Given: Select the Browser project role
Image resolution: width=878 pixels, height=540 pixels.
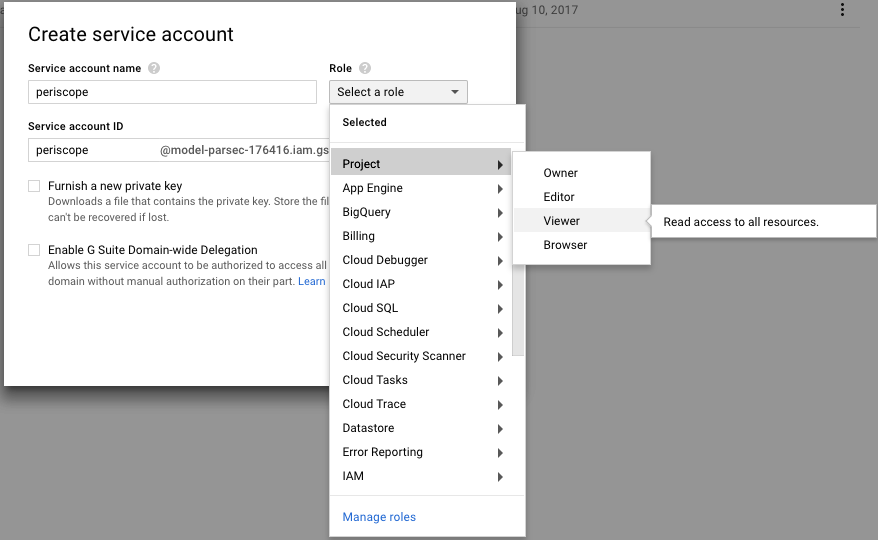Looking at the screenshot, I should pos(565,245).
